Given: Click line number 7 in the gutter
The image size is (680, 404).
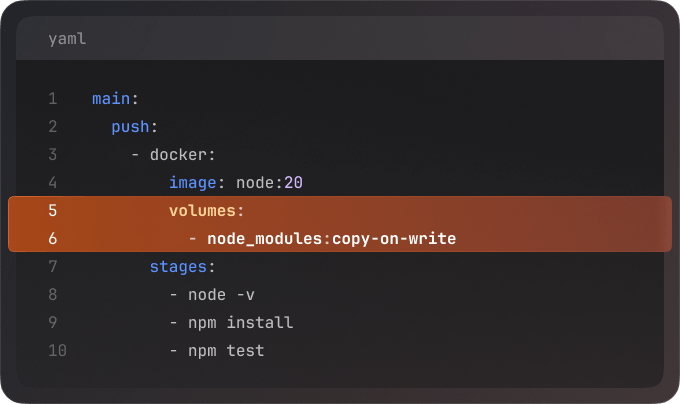Looking at the screenshot, I should (x=52, y=267).
